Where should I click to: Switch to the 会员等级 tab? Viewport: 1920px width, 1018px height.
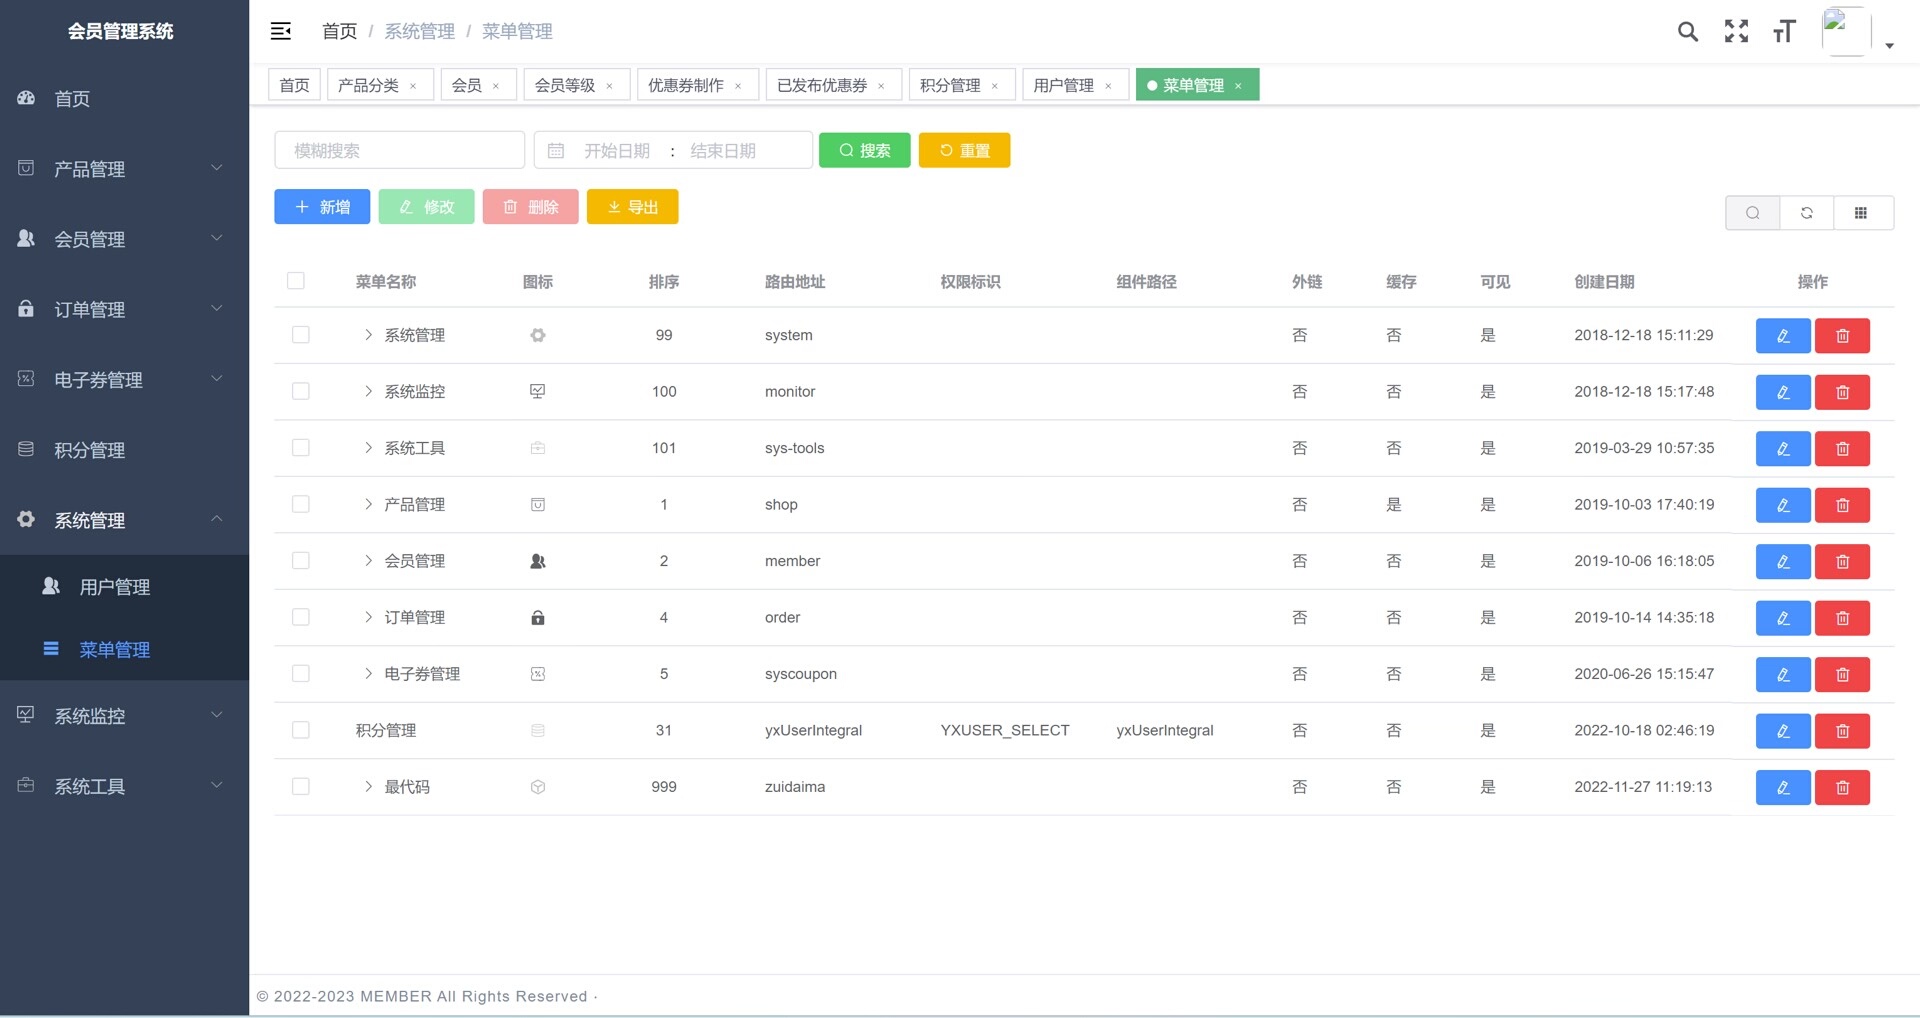(x=565, y=86)
